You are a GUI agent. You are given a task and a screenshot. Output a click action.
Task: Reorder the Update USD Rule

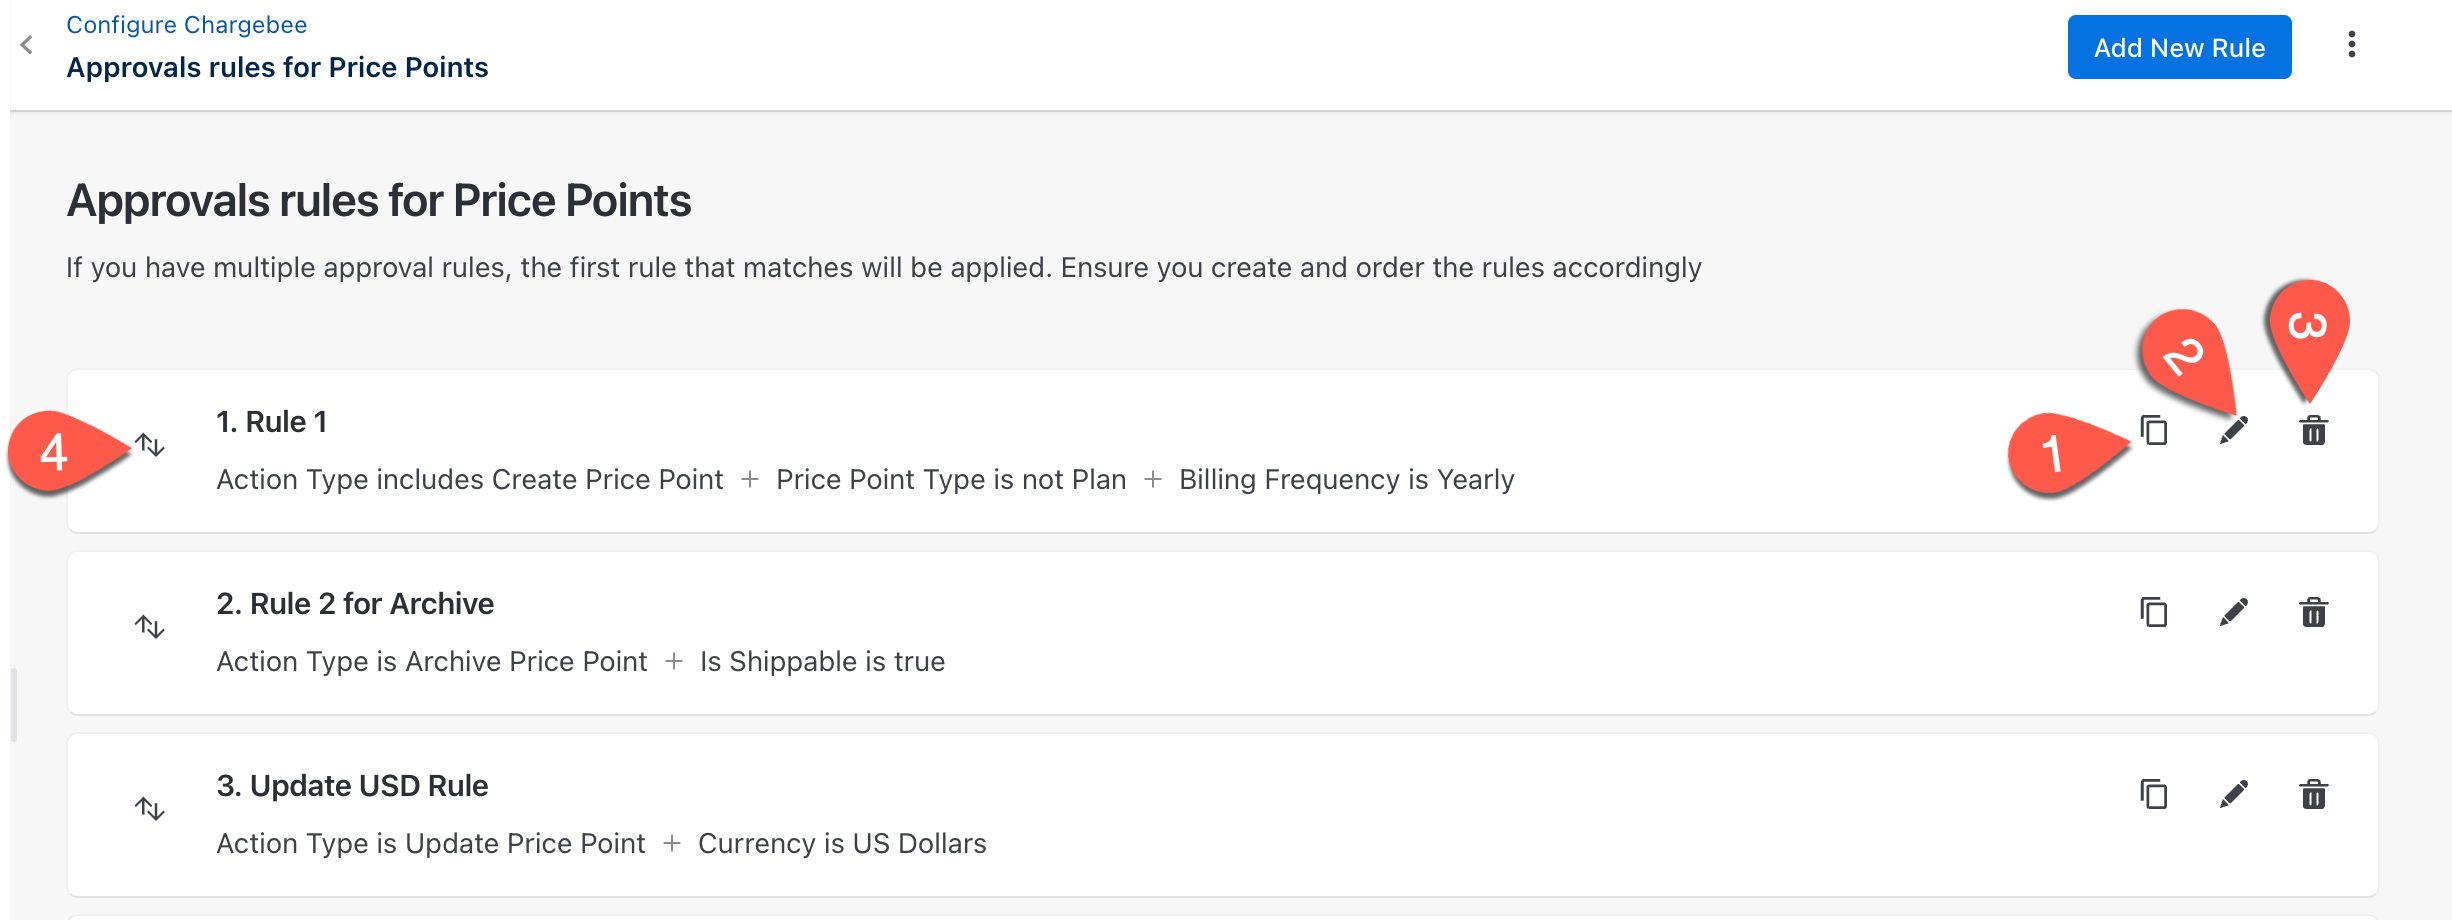(x=150, y=808)
